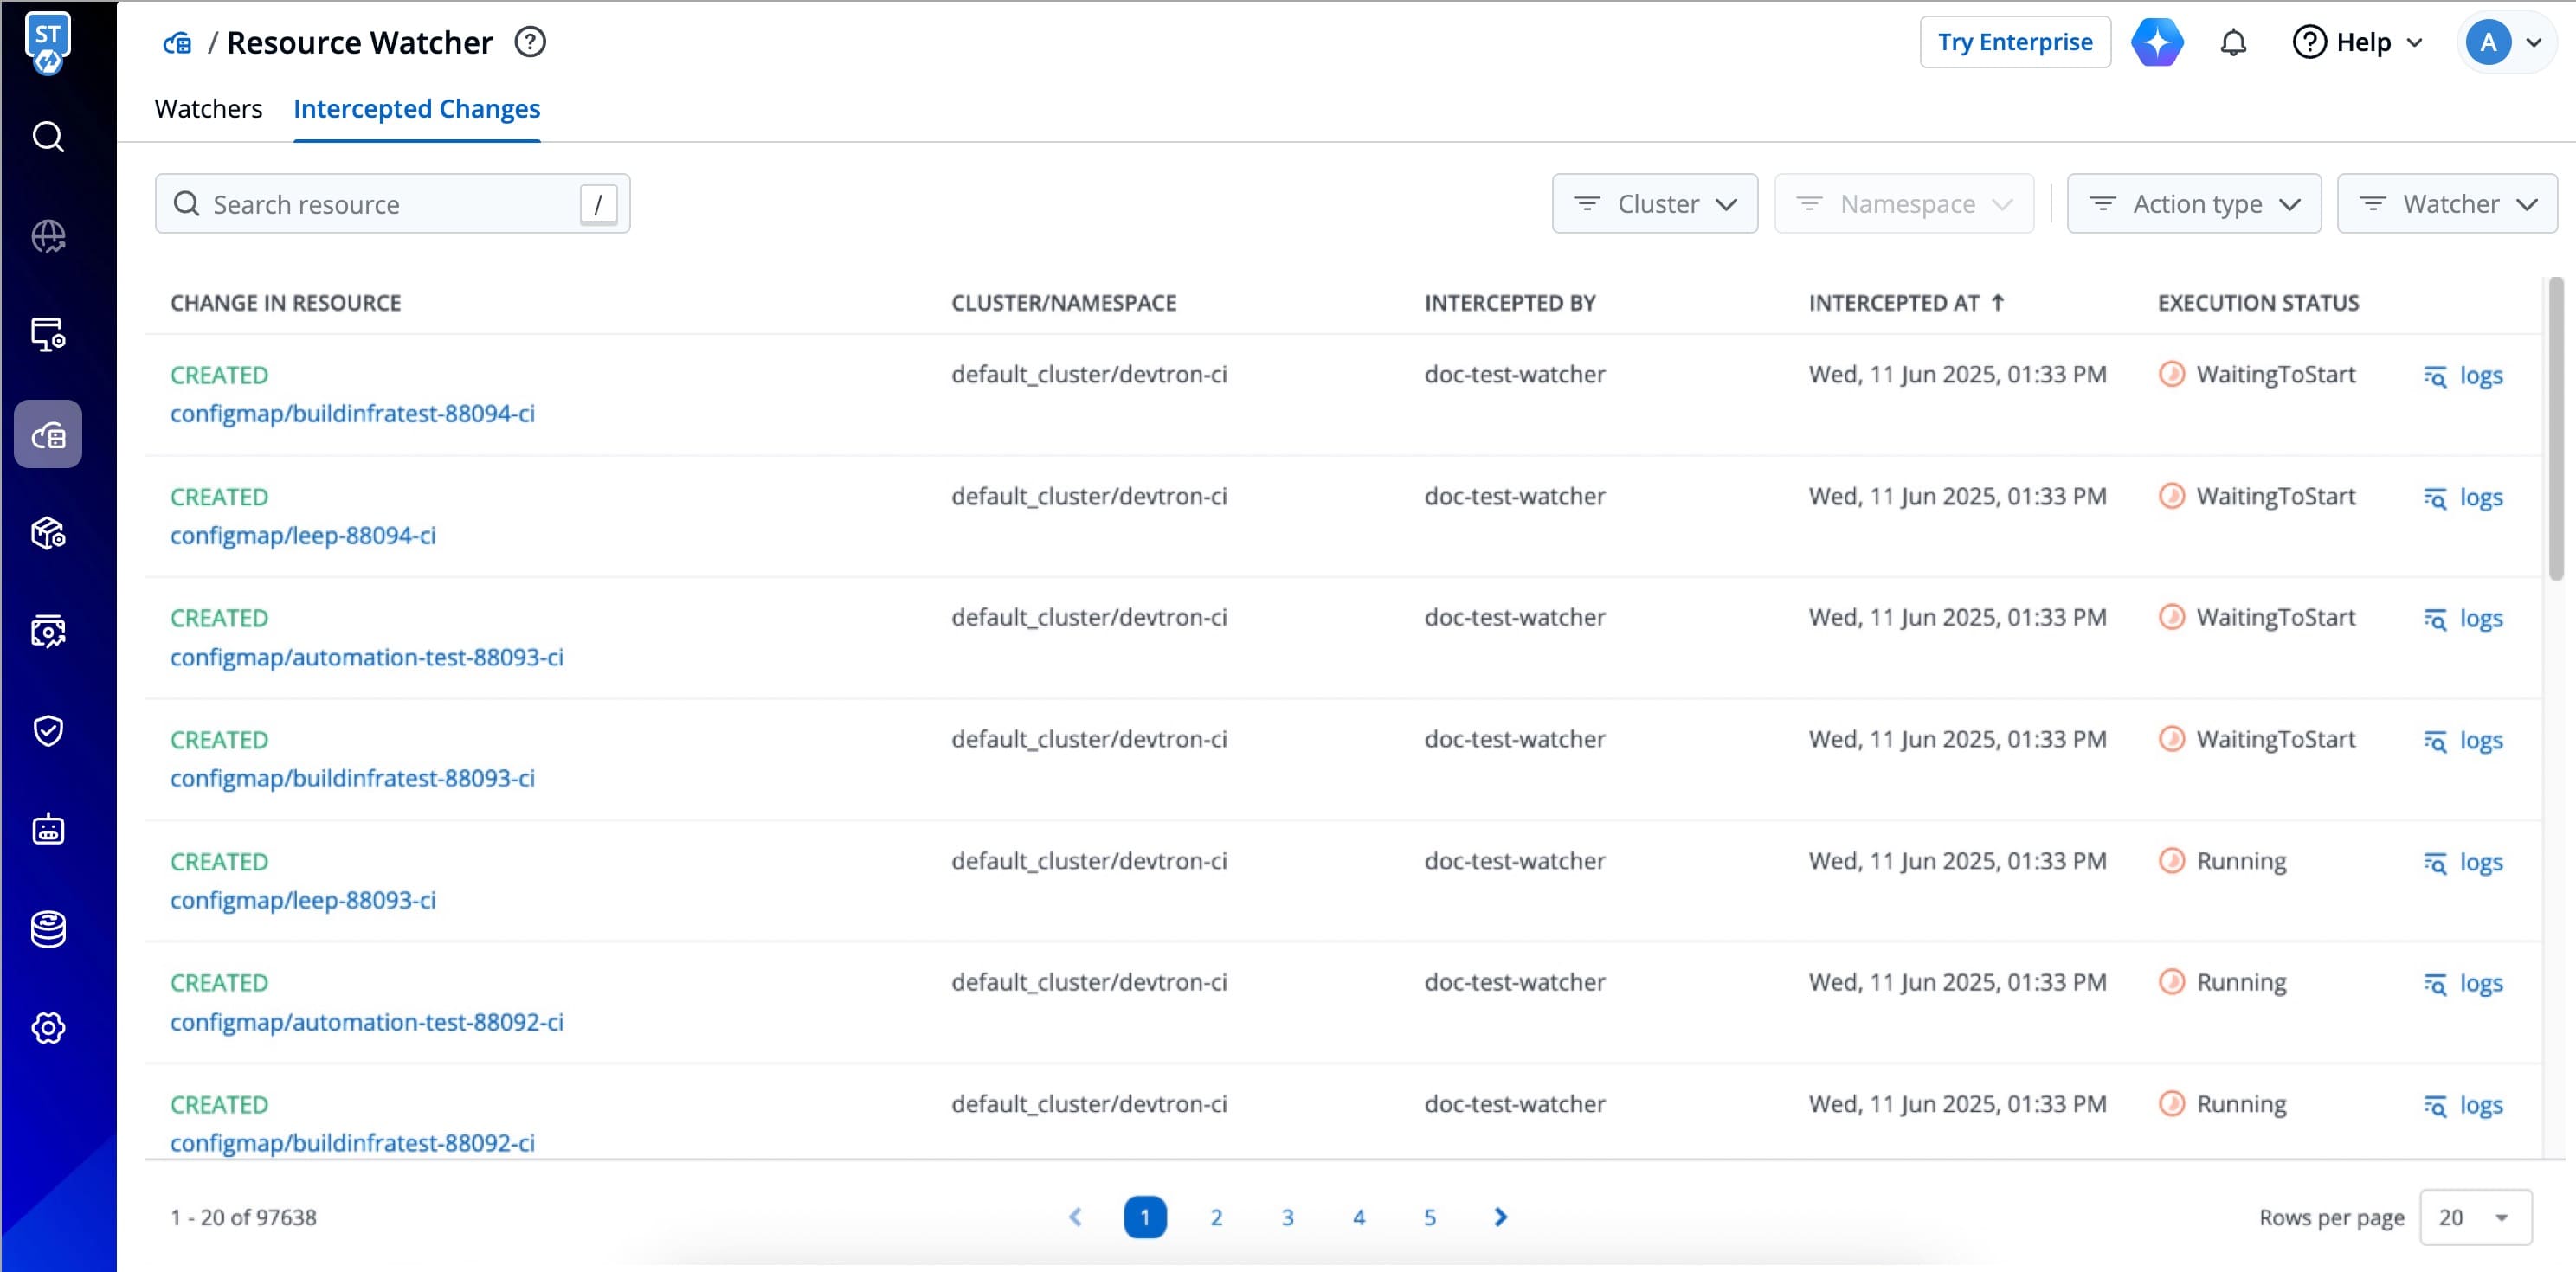Image resolution: width=2576 pixels, height=1272 pixels.
Task: Open global settings gear in sidebar
Action: click(x=48, y=1028)
